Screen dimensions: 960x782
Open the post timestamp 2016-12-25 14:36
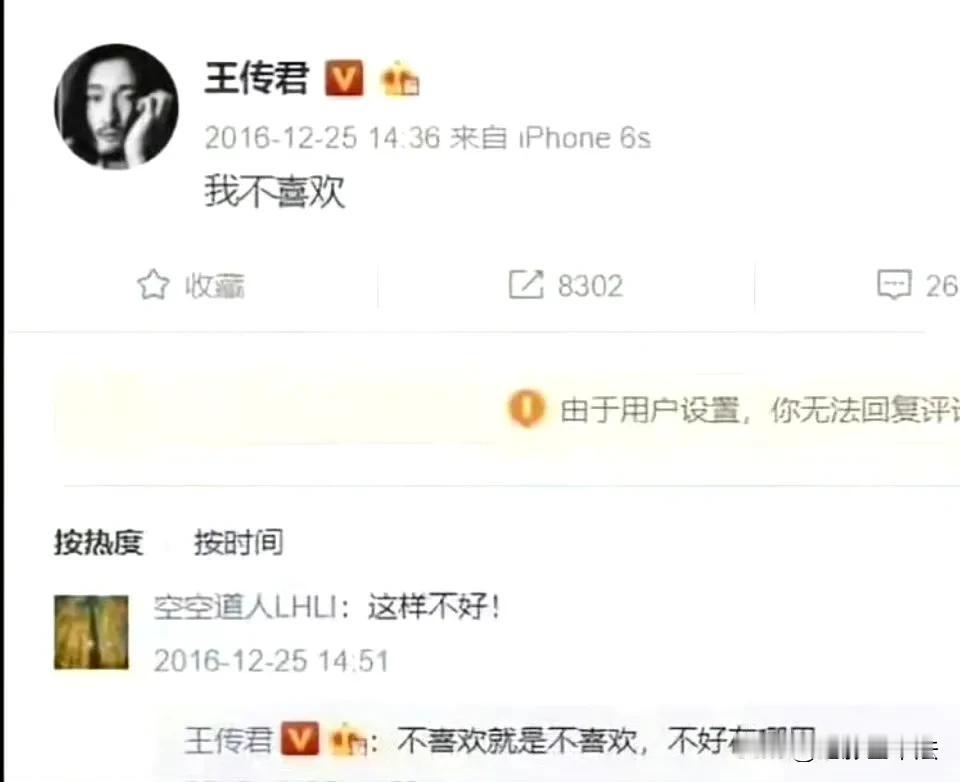[x=322, y=138]
